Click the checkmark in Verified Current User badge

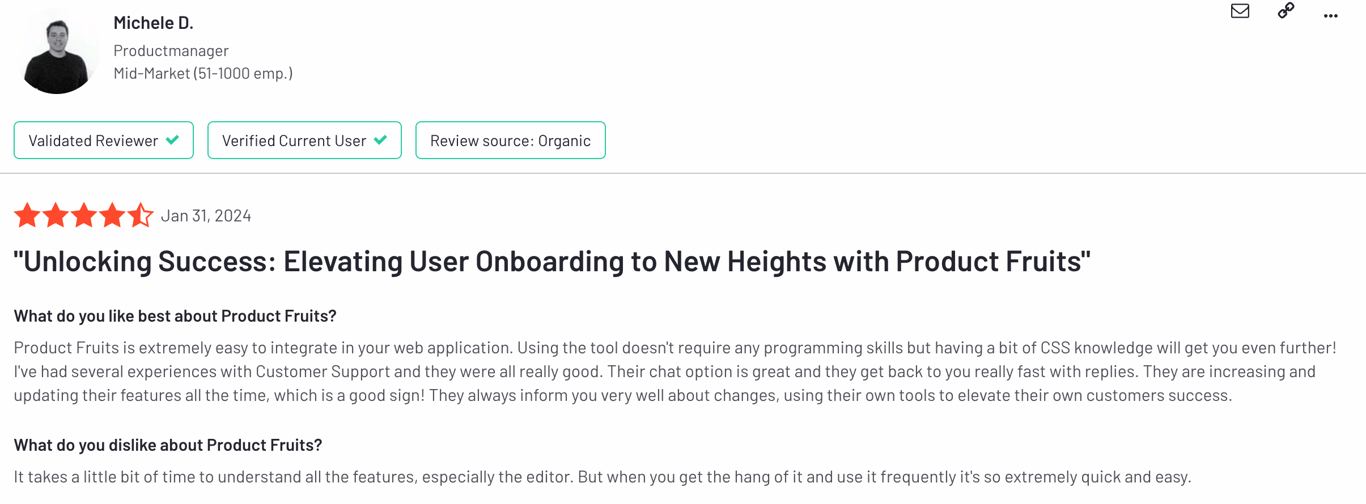380,140
